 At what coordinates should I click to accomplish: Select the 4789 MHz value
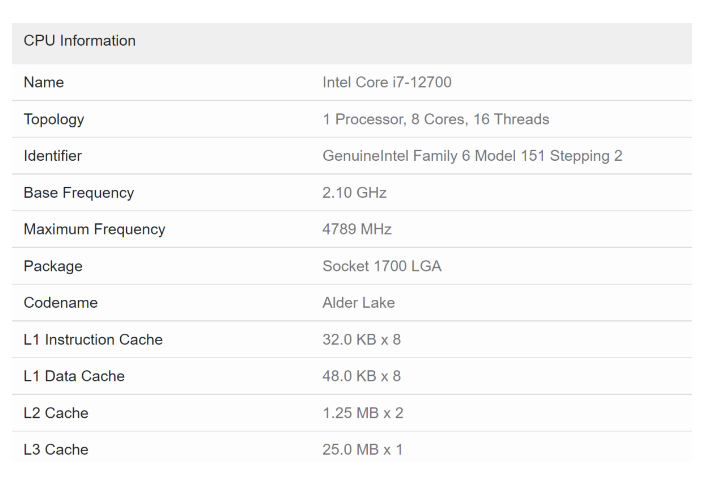pos(357,230)
